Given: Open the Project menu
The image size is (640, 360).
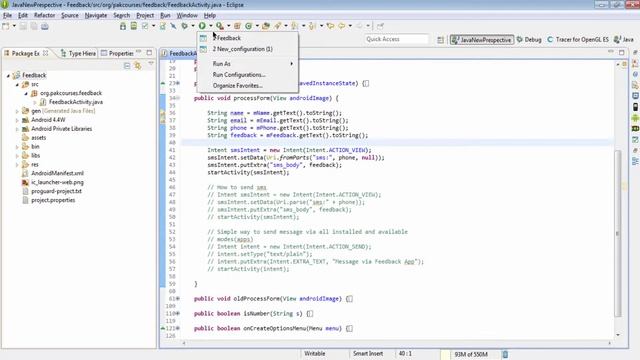Looking at the screenshot, I should click(145, 16).
